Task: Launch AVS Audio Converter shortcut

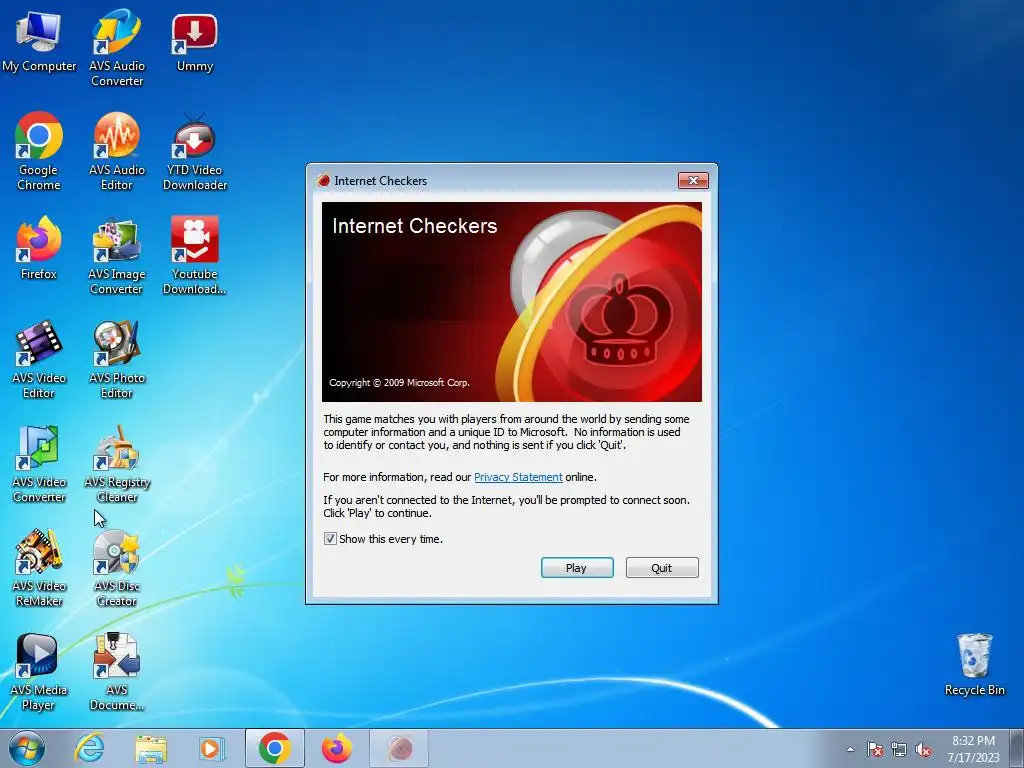Action: 117,47
